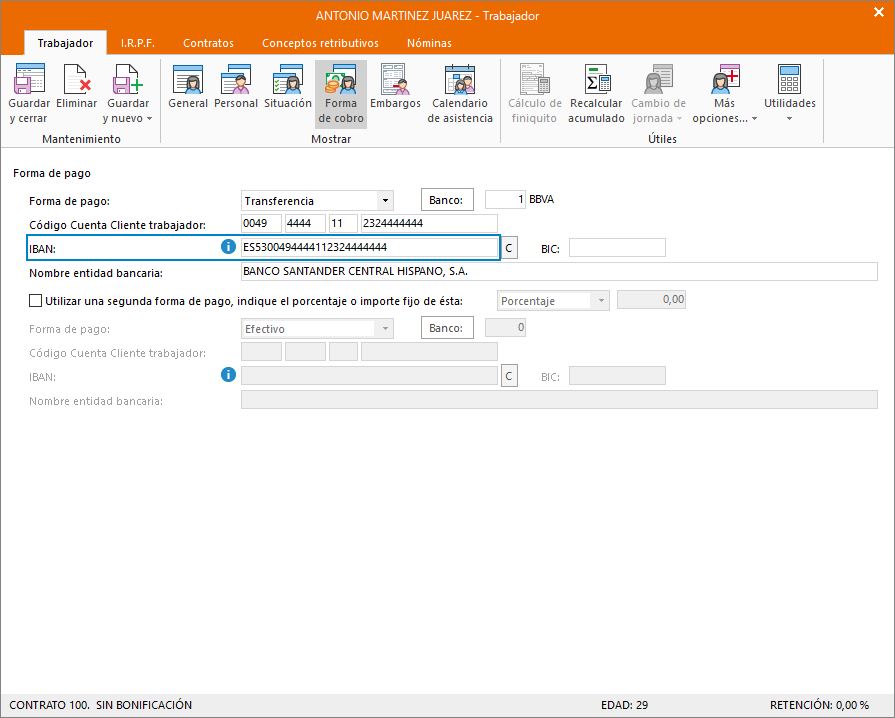Click the EDAD: 29 status text
The width and height of the screenshot is (895, 718).
pos(624,705)
